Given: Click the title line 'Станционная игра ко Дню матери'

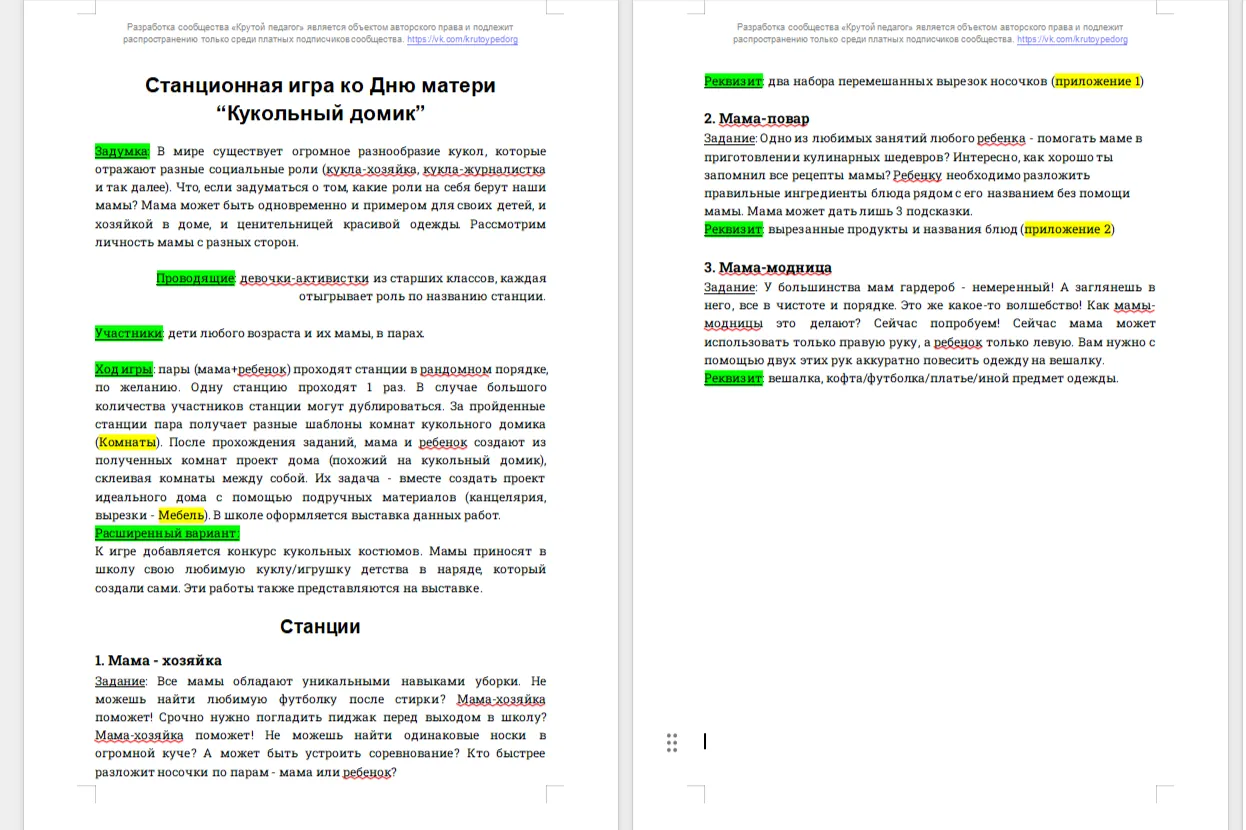Looking at the screenshot, I should coord(320,85).
